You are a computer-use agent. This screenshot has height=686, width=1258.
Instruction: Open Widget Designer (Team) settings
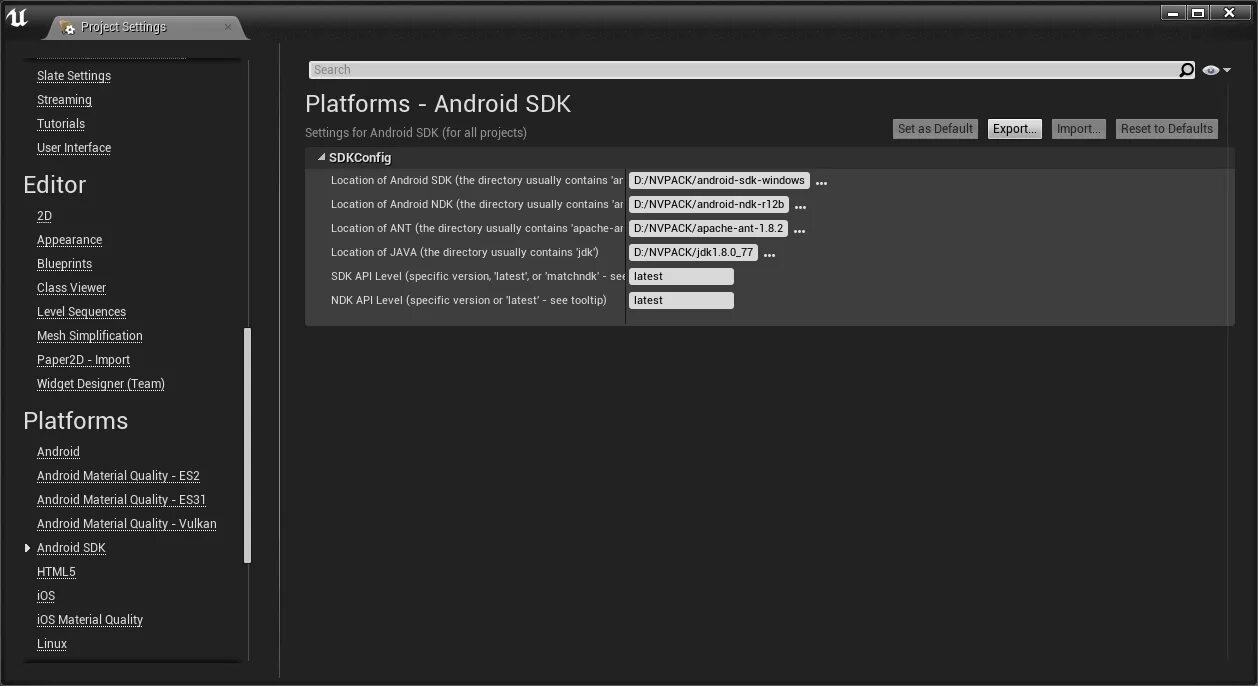(x=101, y=384)
